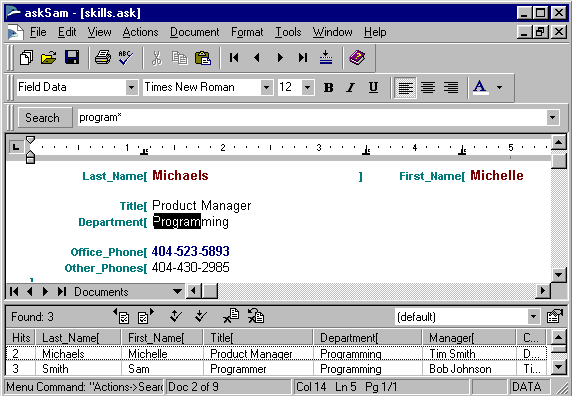Run spell check with ABC icon

[126, 58]
